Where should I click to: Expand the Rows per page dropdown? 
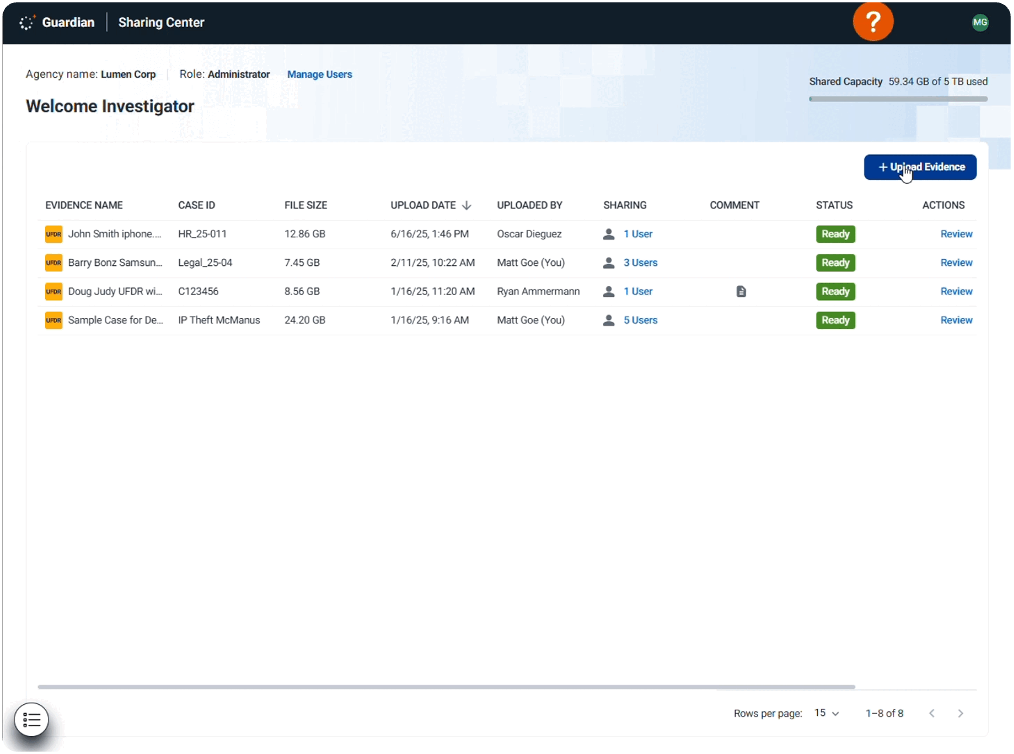coord(827,713)
